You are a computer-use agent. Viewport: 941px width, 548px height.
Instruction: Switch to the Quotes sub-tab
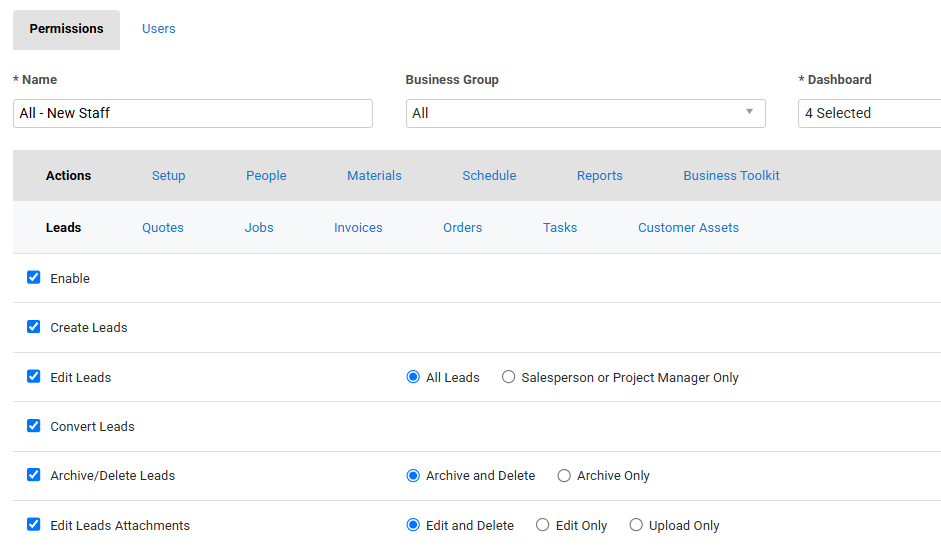pyautogui.click(x=163, y=228)
